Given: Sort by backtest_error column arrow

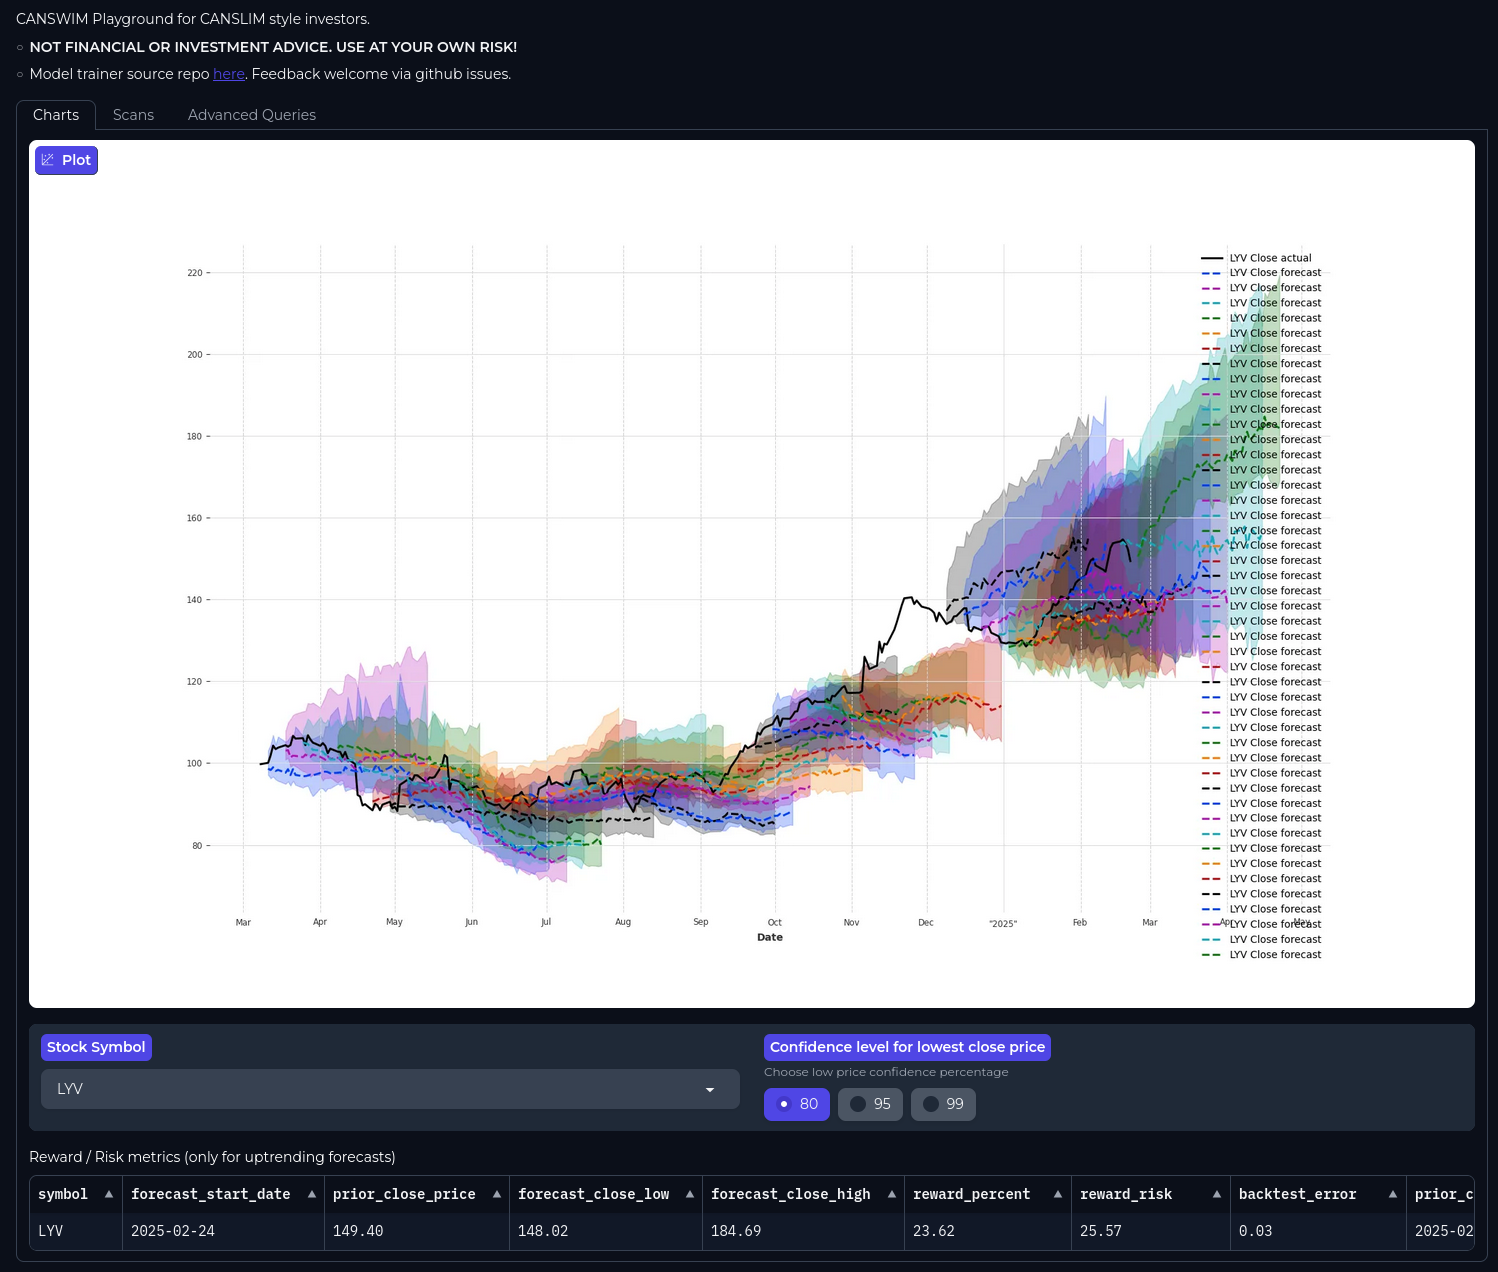Looking at the screenshot, I should coord(1393,1194).
